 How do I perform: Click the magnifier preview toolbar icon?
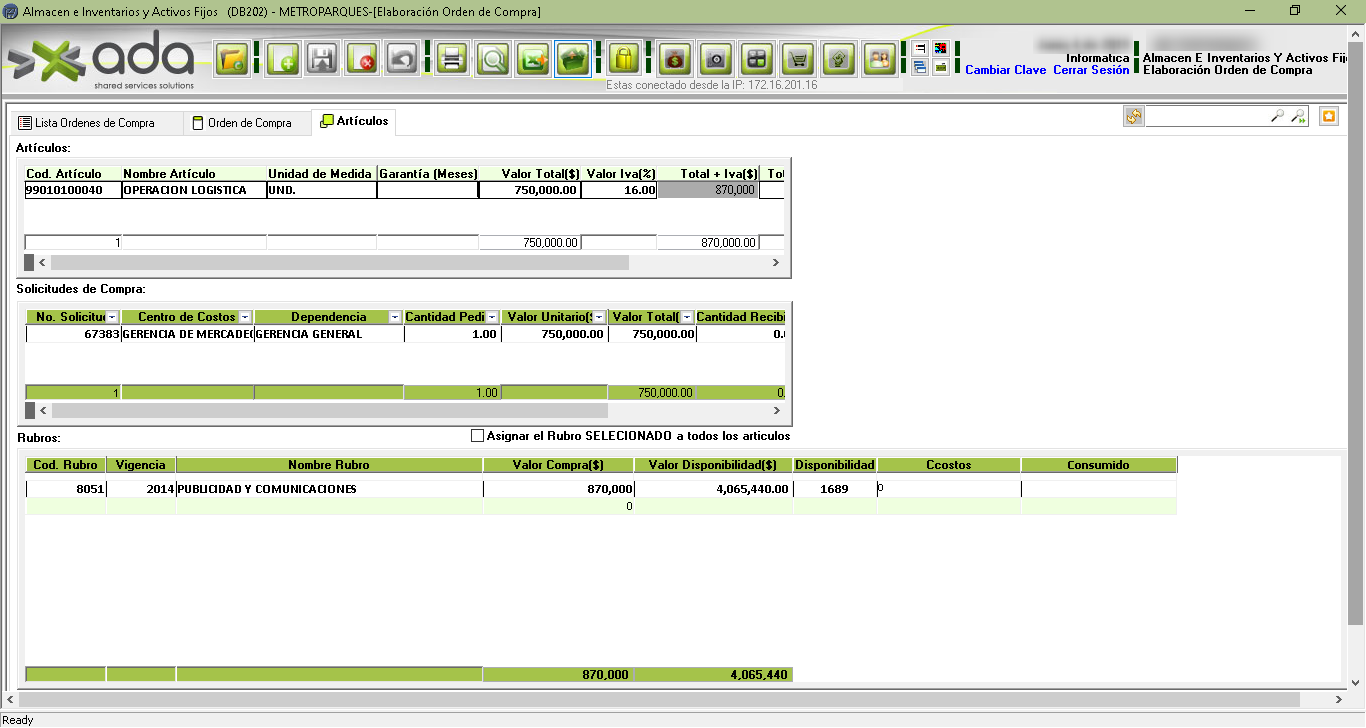pos(493,59)
